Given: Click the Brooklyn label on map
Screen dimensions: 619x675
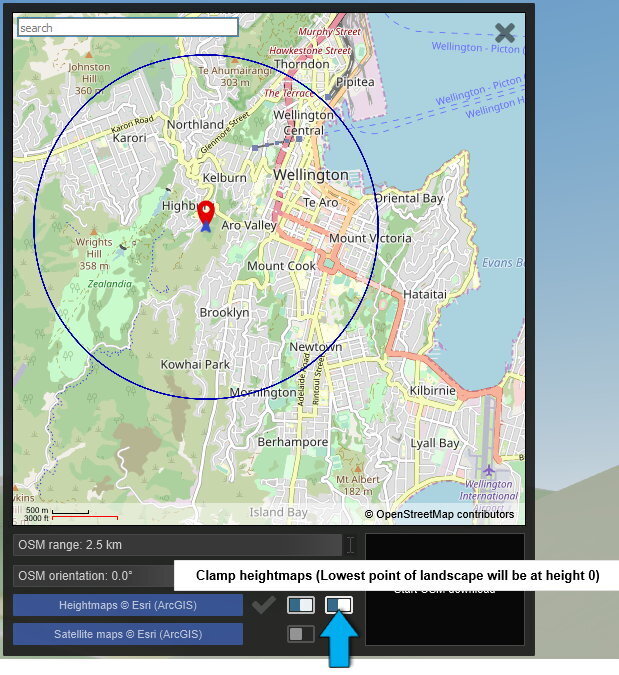Looking at the screenshot, I should (224, 312).
